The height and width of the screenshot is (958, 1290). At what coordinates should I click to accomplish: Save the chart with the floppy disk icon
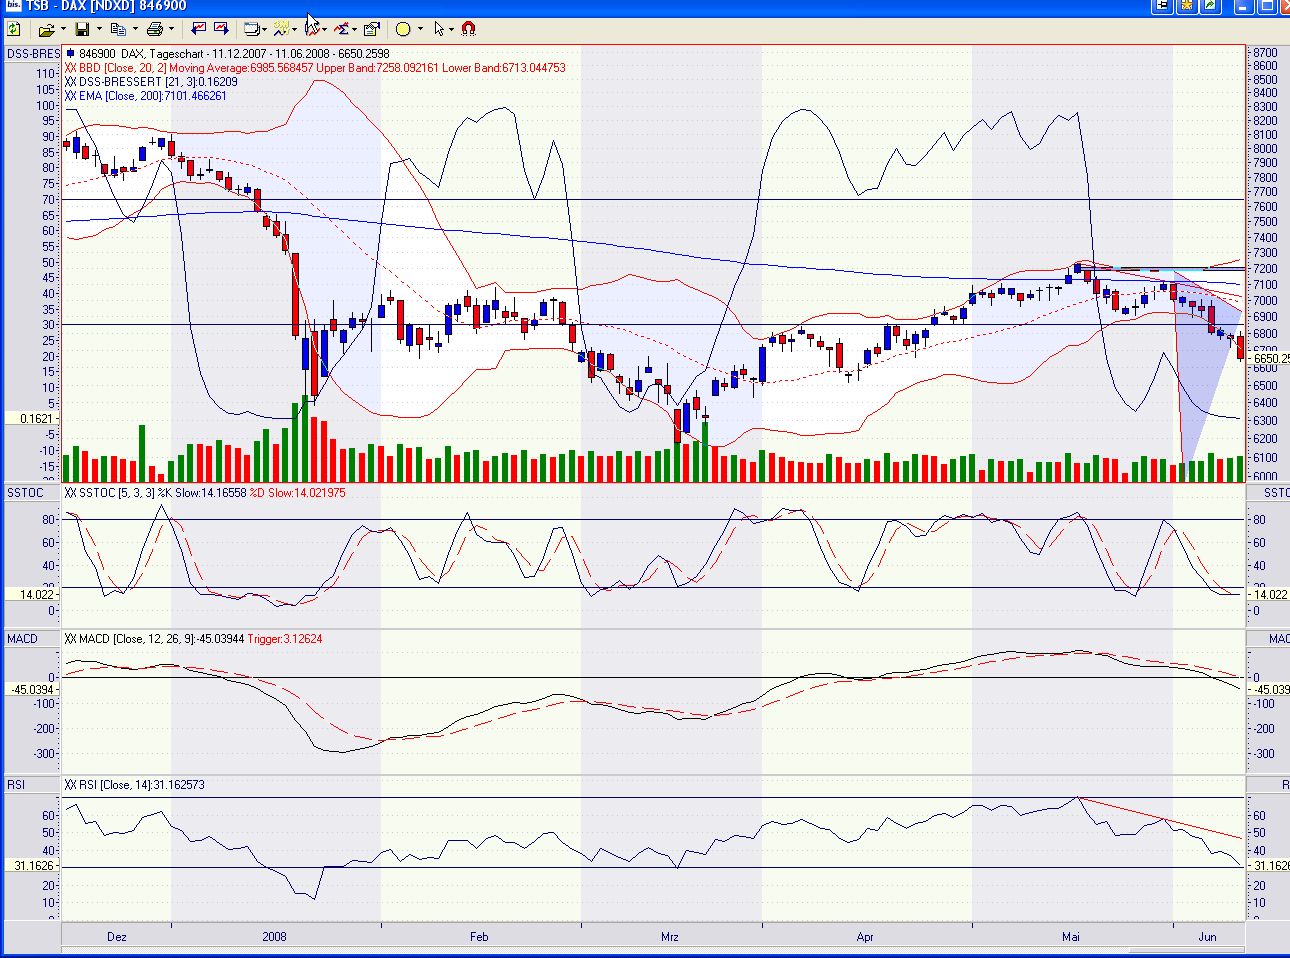point(83,30)
